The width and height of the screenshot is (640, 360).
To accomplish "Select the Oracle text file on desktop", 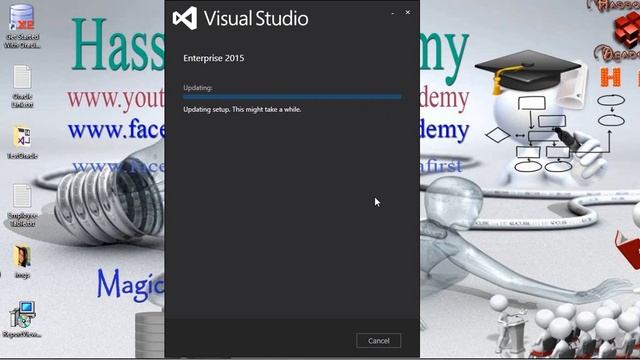I will (22, 87).
